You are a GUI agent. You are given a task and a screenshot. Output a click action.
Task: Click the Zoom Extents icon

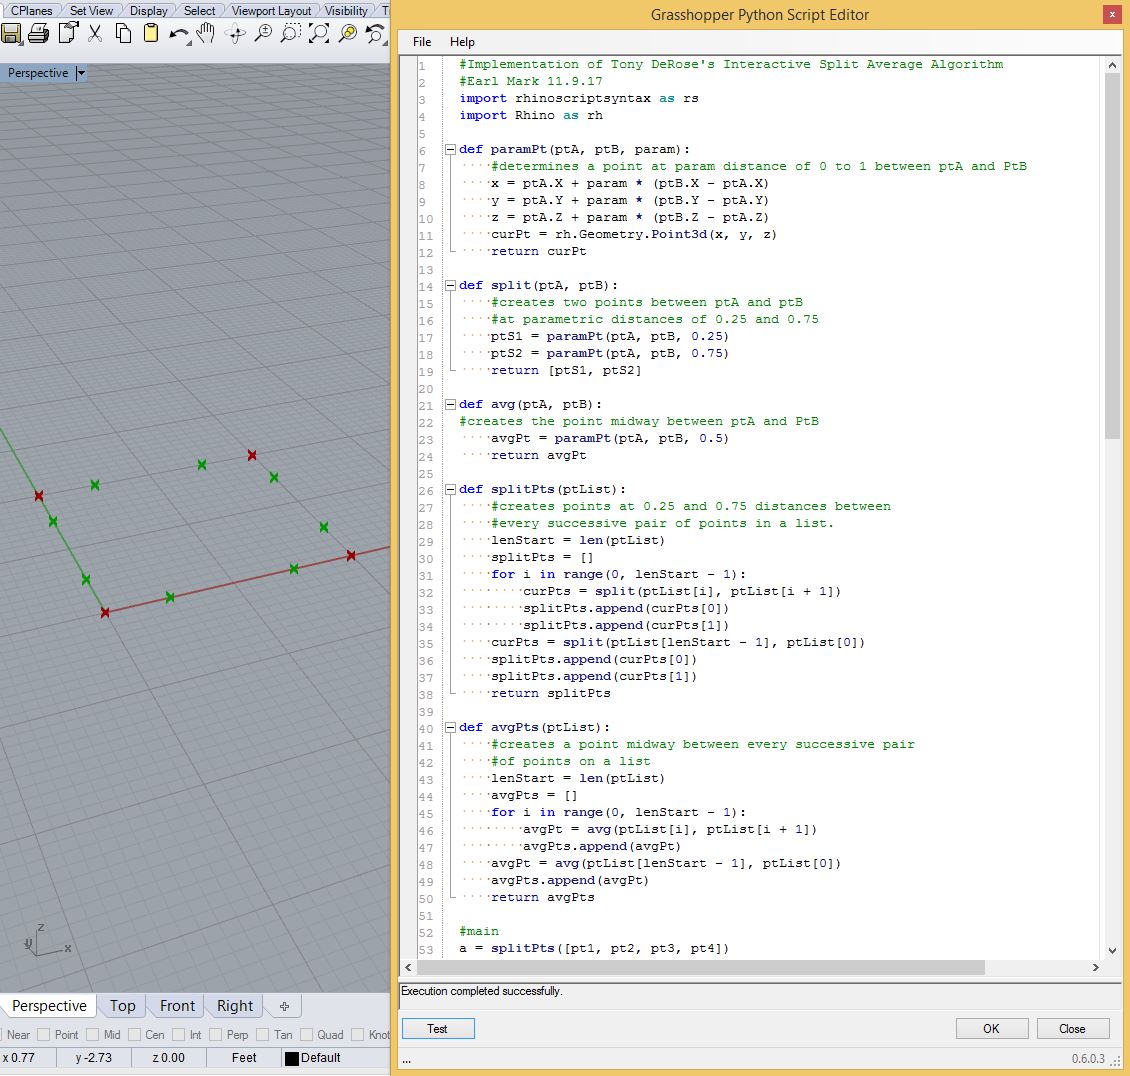click(319, 33)
